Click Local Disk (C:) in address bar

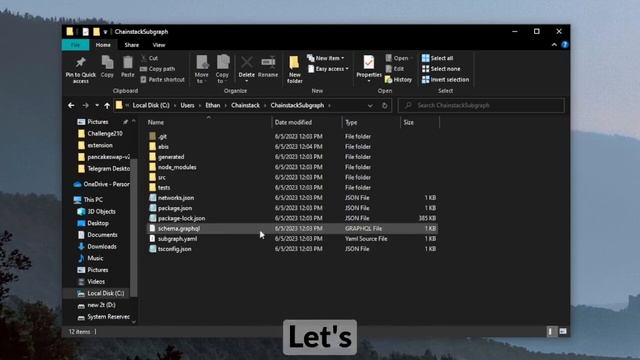(x=151, y=105)
